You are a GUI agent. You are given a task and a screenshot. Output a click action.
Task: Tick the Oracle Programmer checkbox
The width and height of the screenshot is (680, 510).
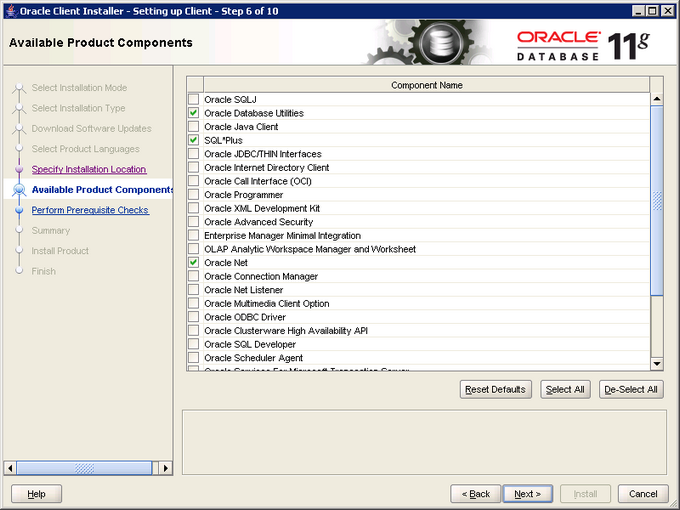(193, 195)
